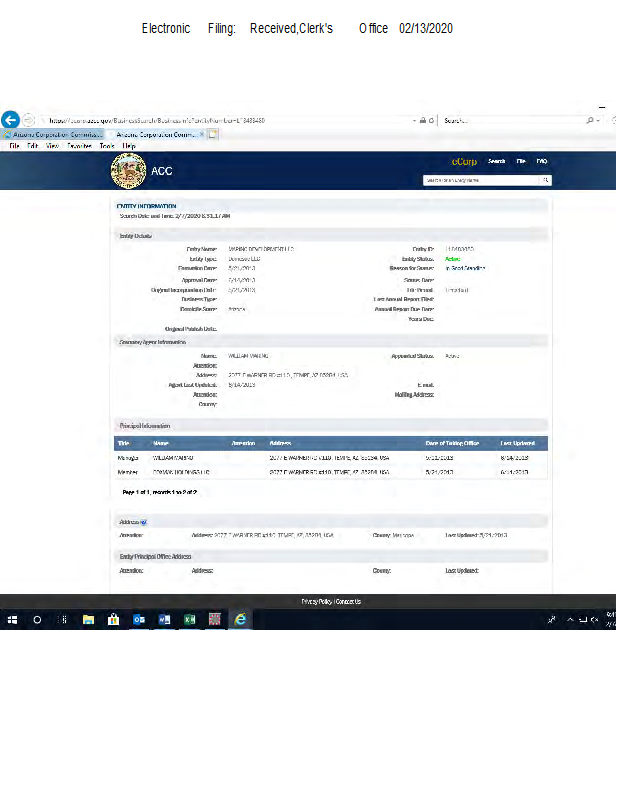Click the Privacy Policy footer link
Image resolution: width=618 pixels, height=800 pixels.
(x=317, y=601)
